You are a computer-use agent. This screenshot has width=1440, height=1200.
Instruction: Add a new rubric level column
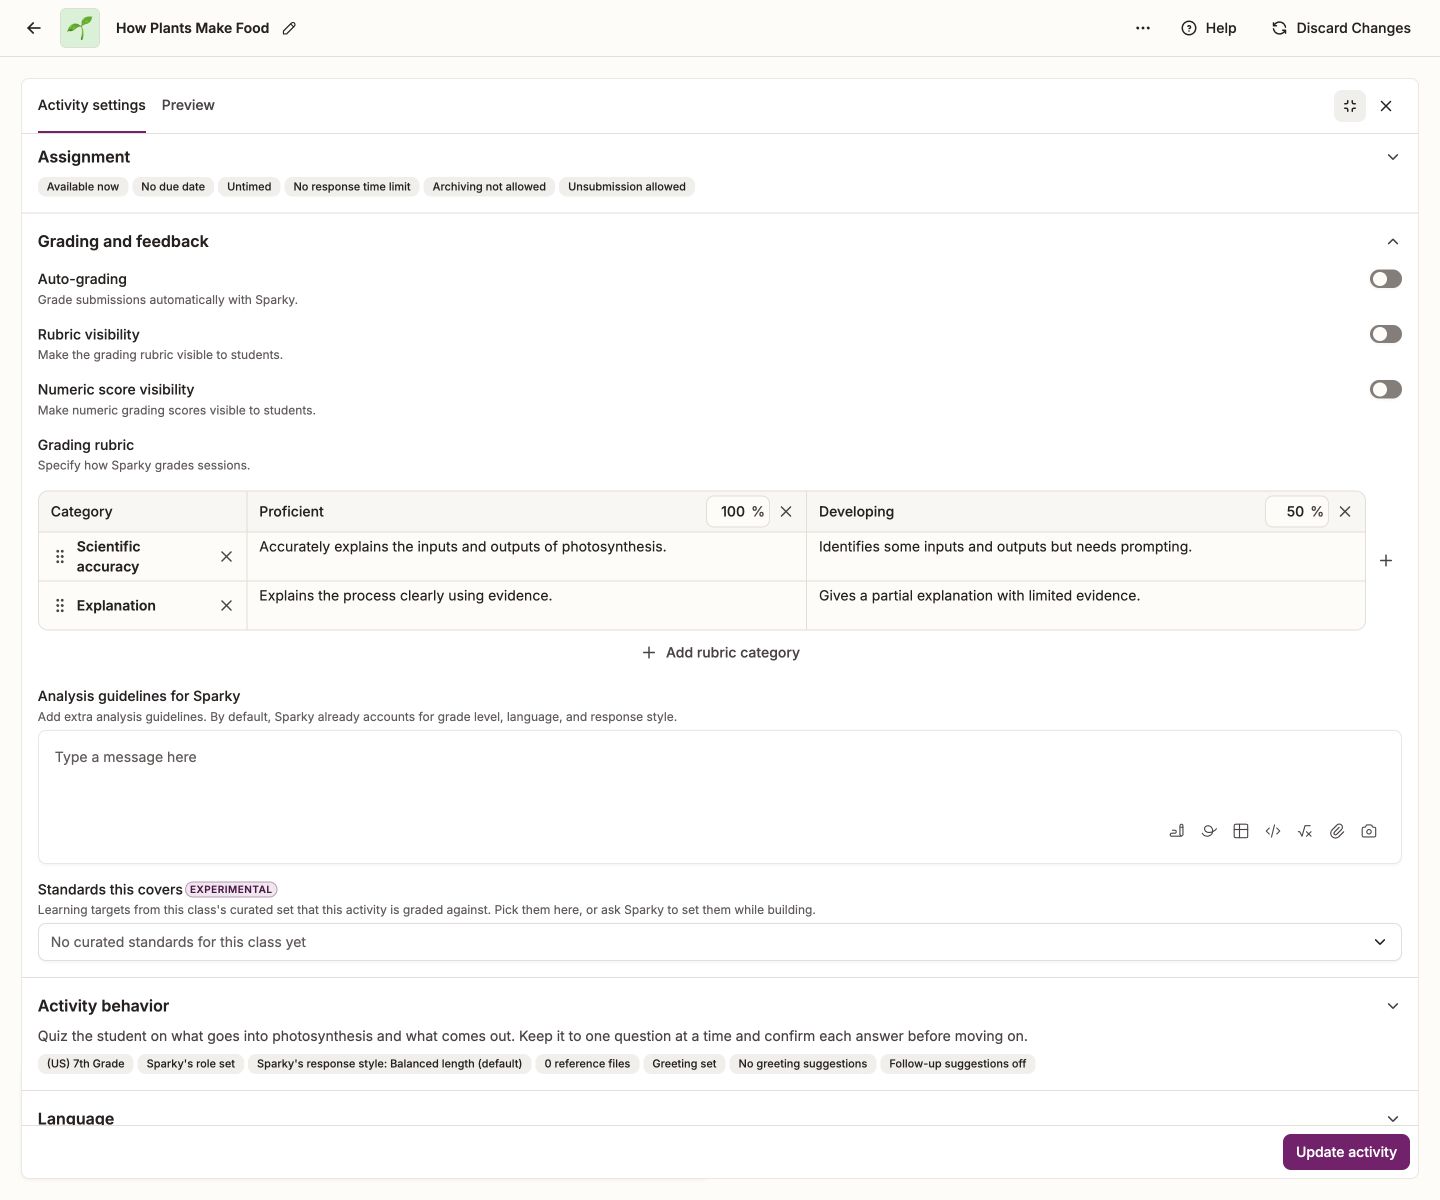coord(1386,561)
